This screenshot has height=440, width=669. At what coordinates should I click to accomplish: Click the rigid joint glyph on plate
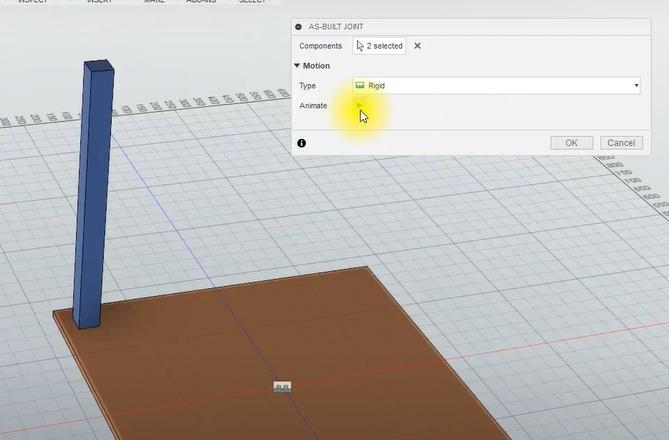282,387
